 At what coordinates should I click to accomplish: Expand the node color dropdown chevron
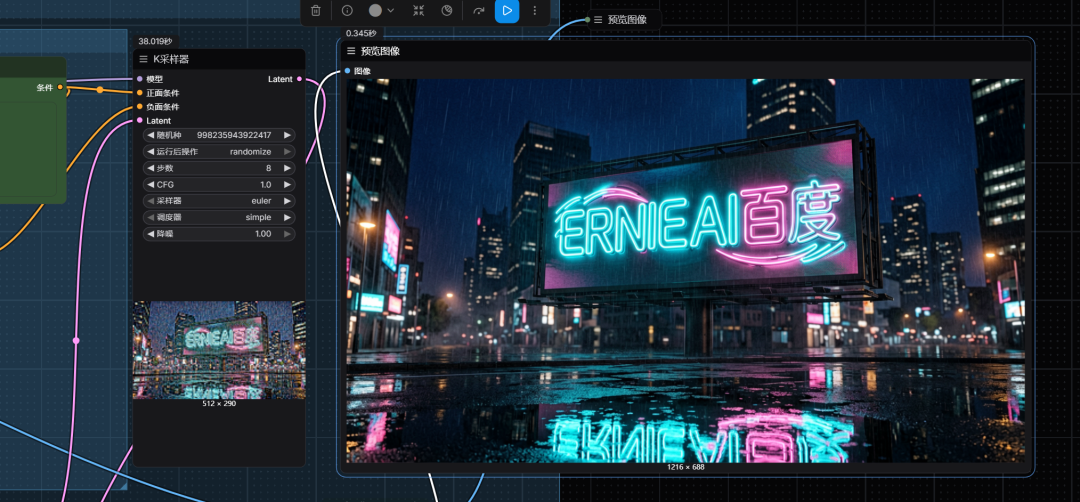pos(391,10)
